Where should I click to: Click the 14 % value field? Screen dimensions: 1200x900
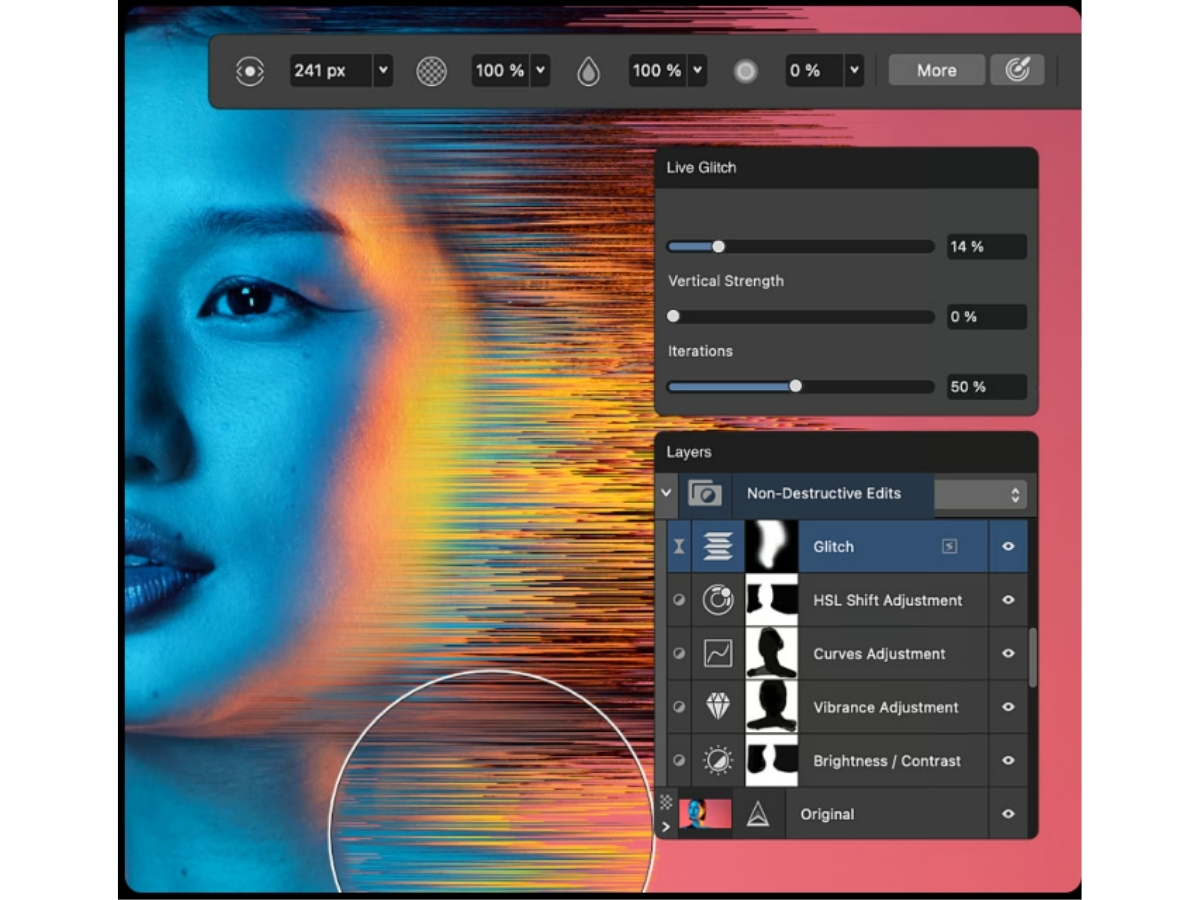pyautogui.click(x=987, y=246)
